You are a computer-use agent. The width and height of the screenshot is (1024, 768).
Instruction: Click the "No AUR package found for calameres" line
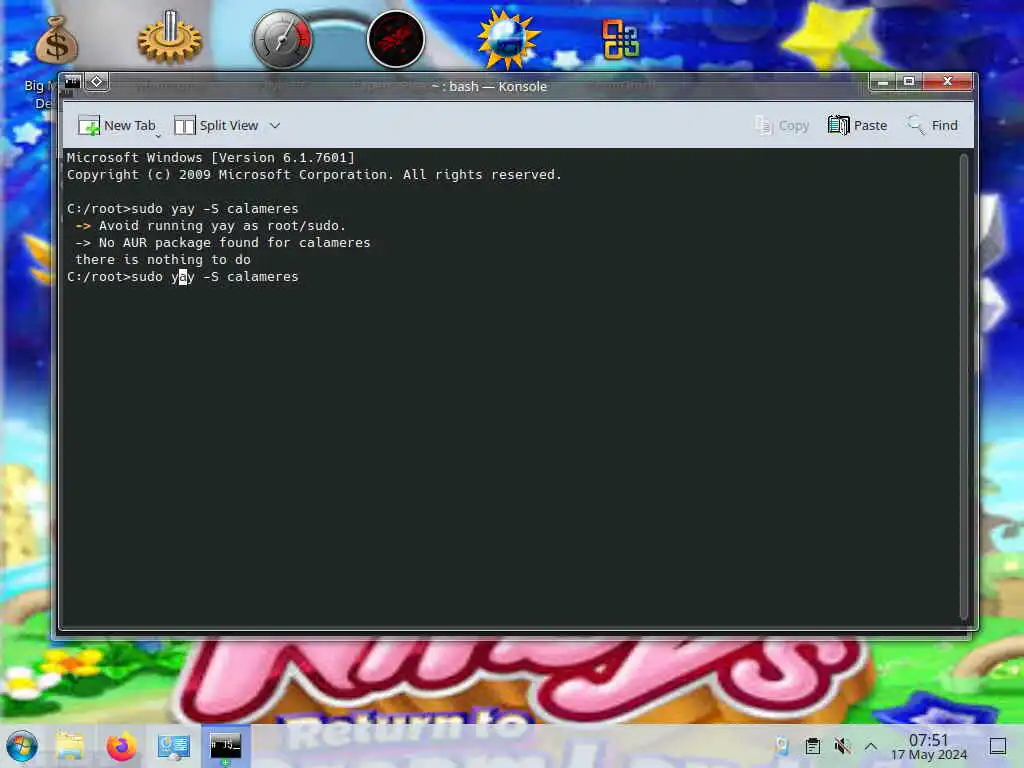[x=223, y=242]
